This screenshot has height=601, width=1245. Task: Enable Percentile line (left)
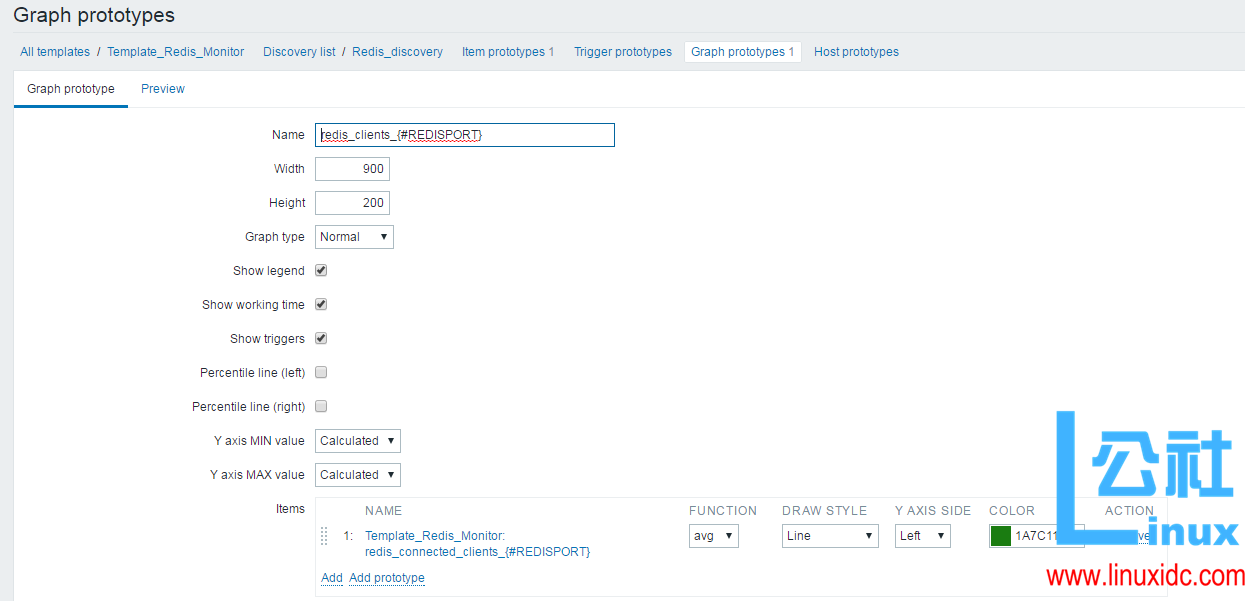[x=320, y=372]
